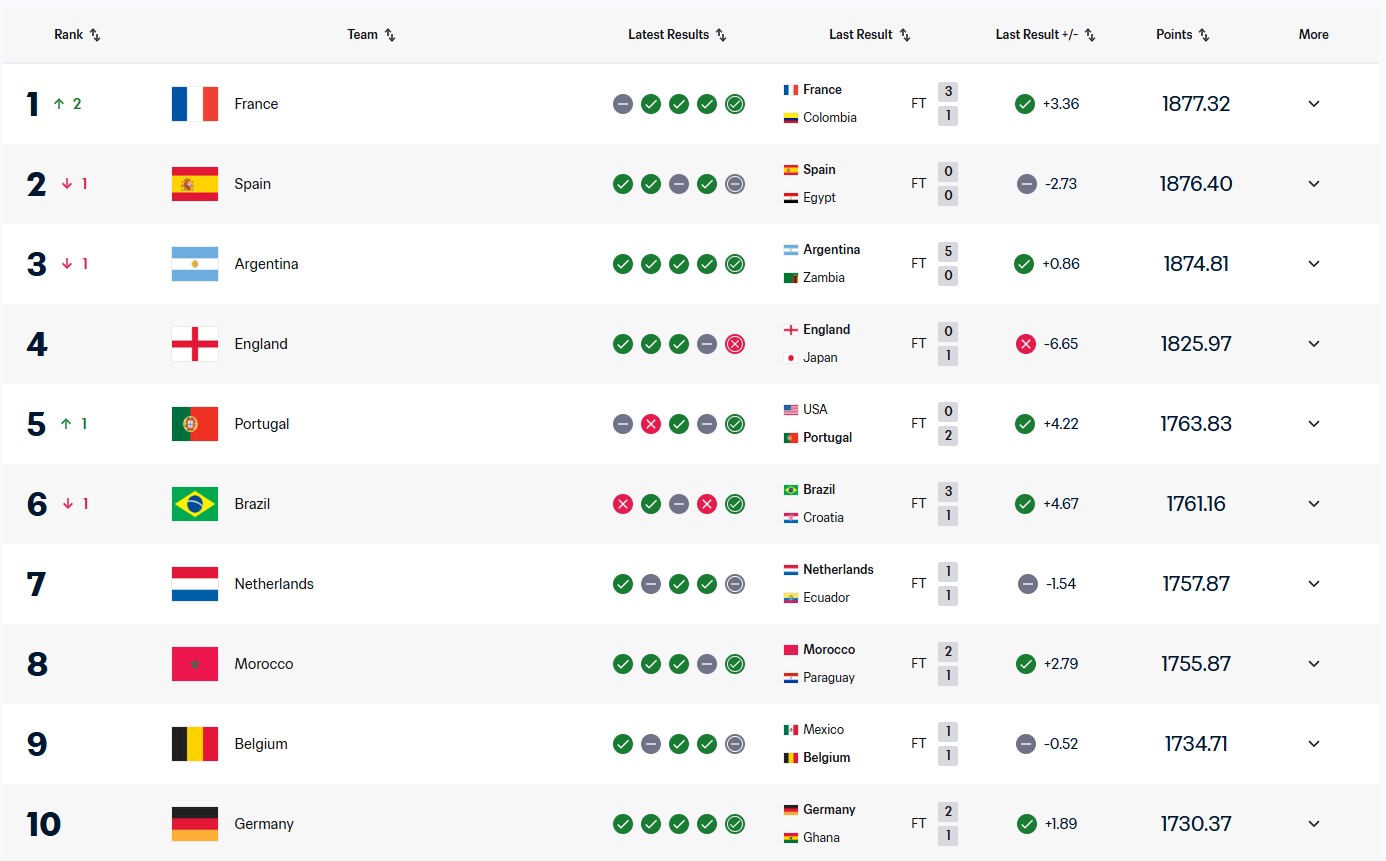Click the France flag icon
The height and width of the screenshot is (861, 1386).
coord(195,104)
